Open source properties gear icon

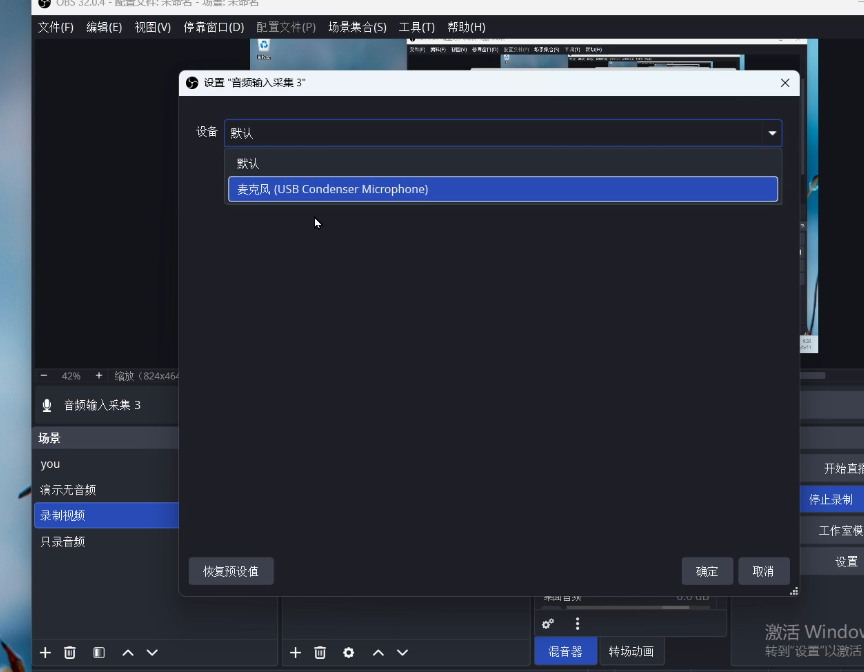tap(348, 653)
